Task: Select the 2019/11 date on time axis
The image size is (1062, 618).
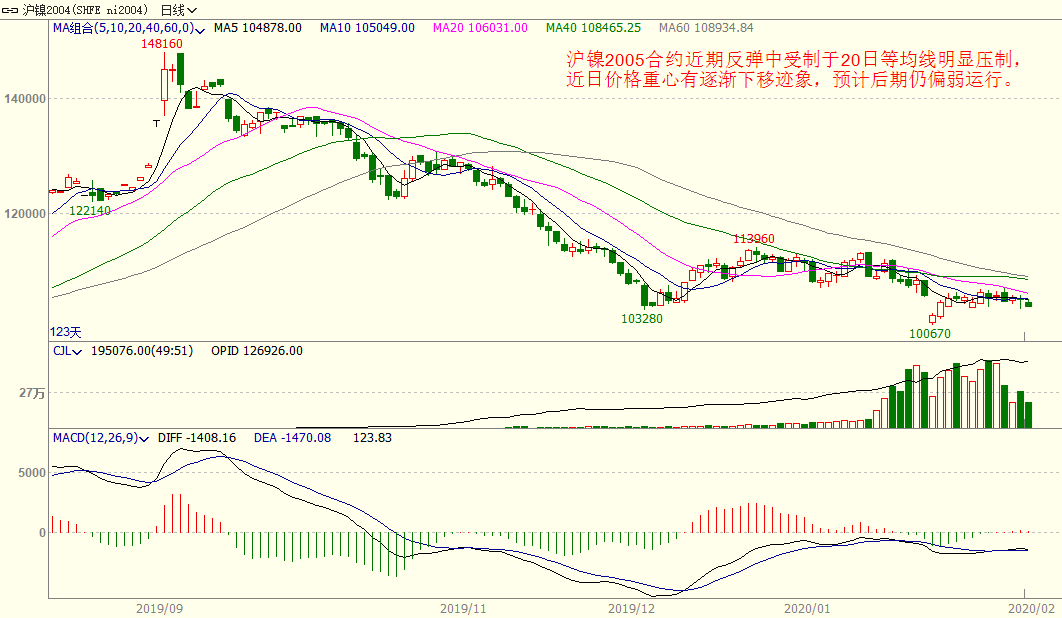Action: pos(462,607)
